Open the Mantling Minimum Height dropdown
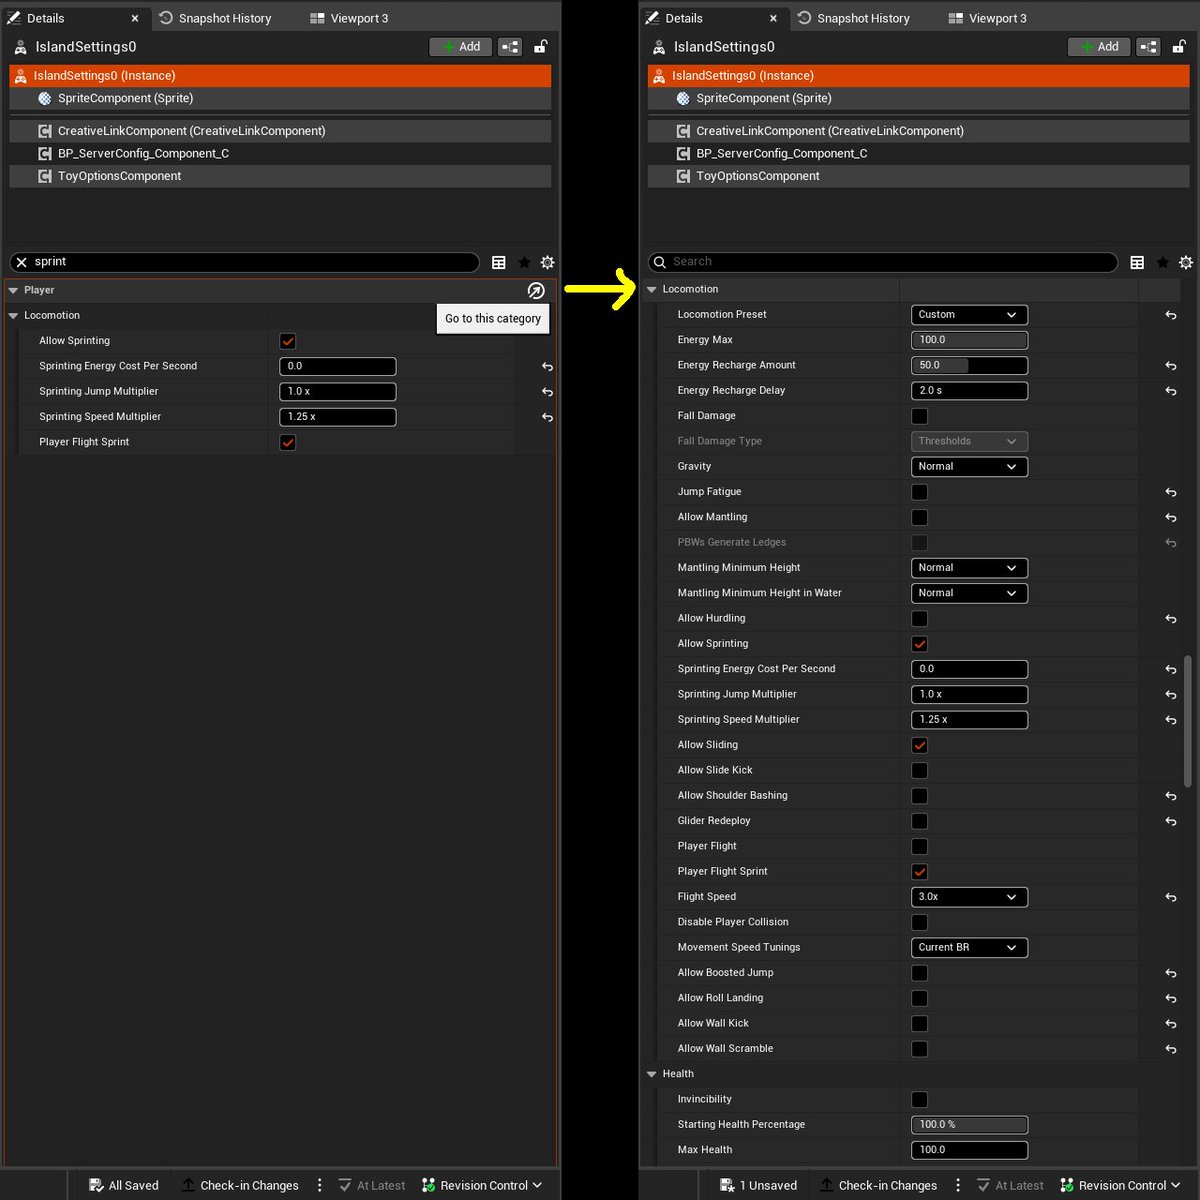The image size is (1200, 1200). point(969,568)
